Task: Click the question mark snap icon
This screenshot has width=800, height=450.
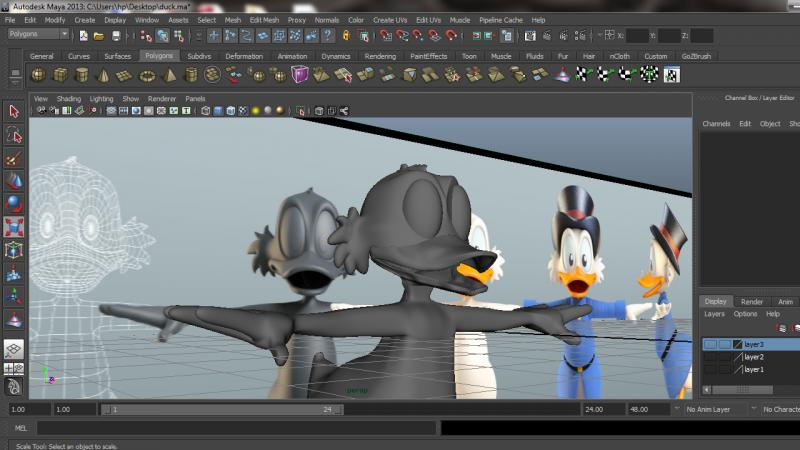Action: [328, 35]
